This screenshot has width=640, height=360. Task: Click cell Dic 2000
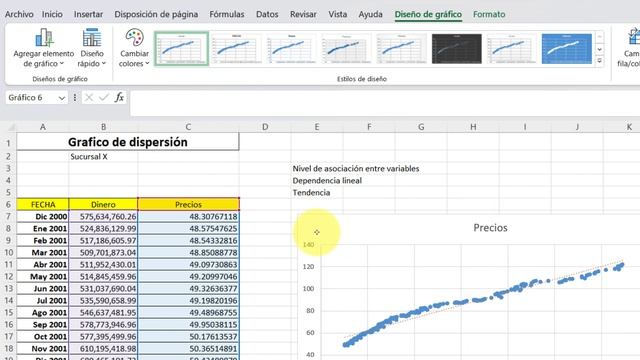(43, 217)
